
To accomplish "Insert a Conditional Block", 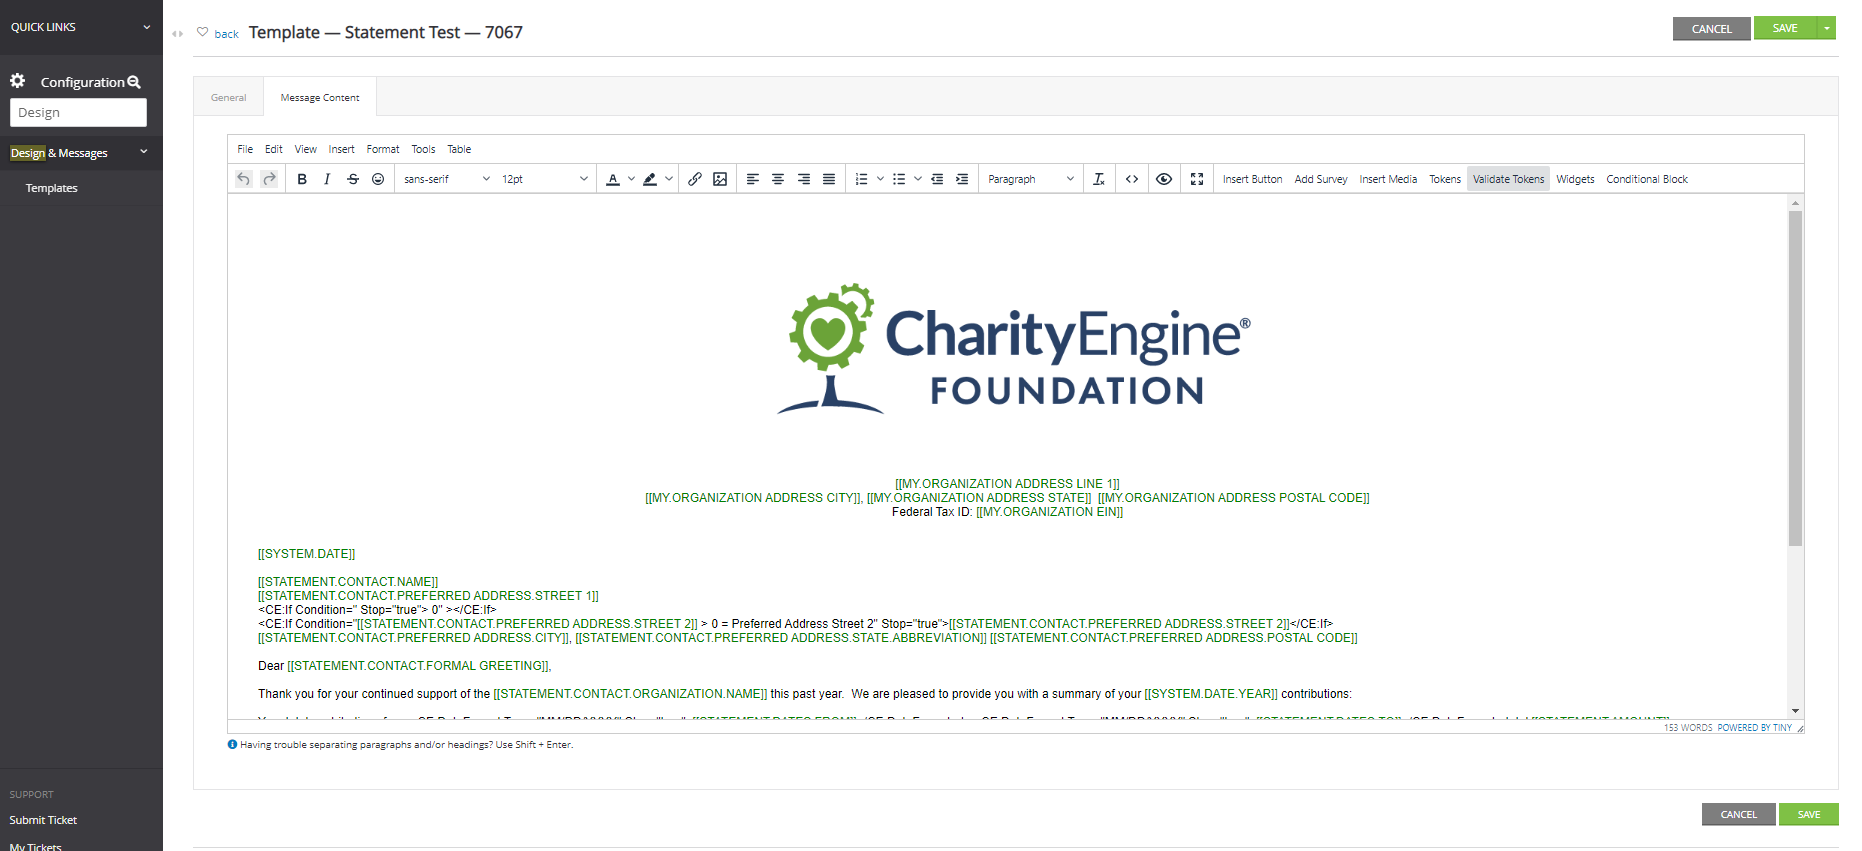I will (x=1647, y=179).
